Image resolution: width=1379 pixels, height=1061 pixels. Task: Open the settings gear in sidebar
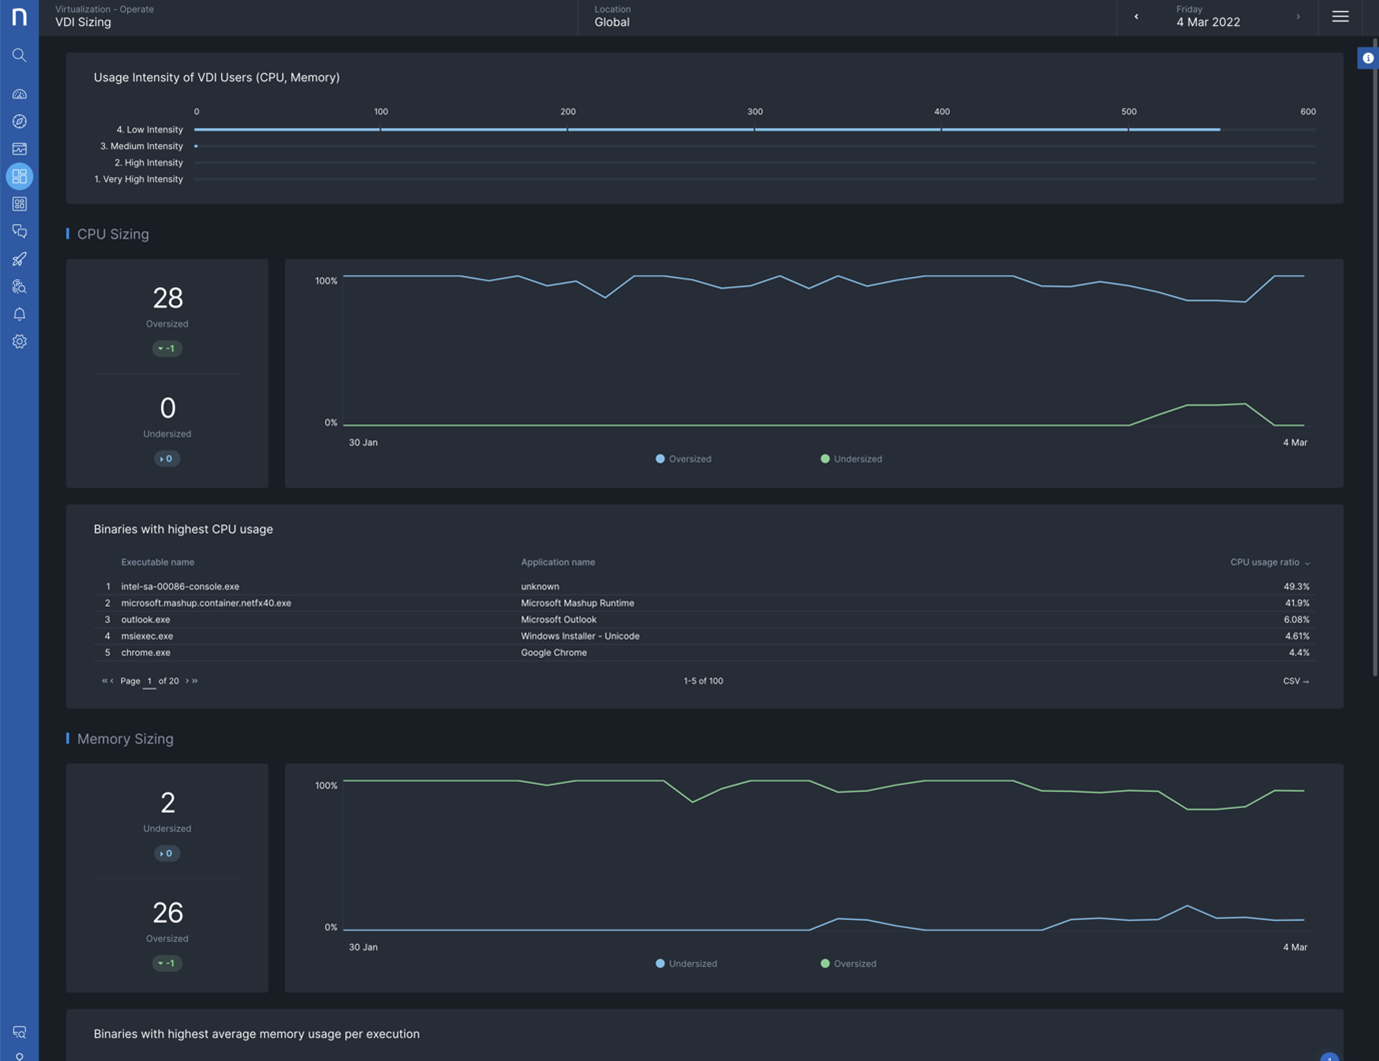[19, 342]
